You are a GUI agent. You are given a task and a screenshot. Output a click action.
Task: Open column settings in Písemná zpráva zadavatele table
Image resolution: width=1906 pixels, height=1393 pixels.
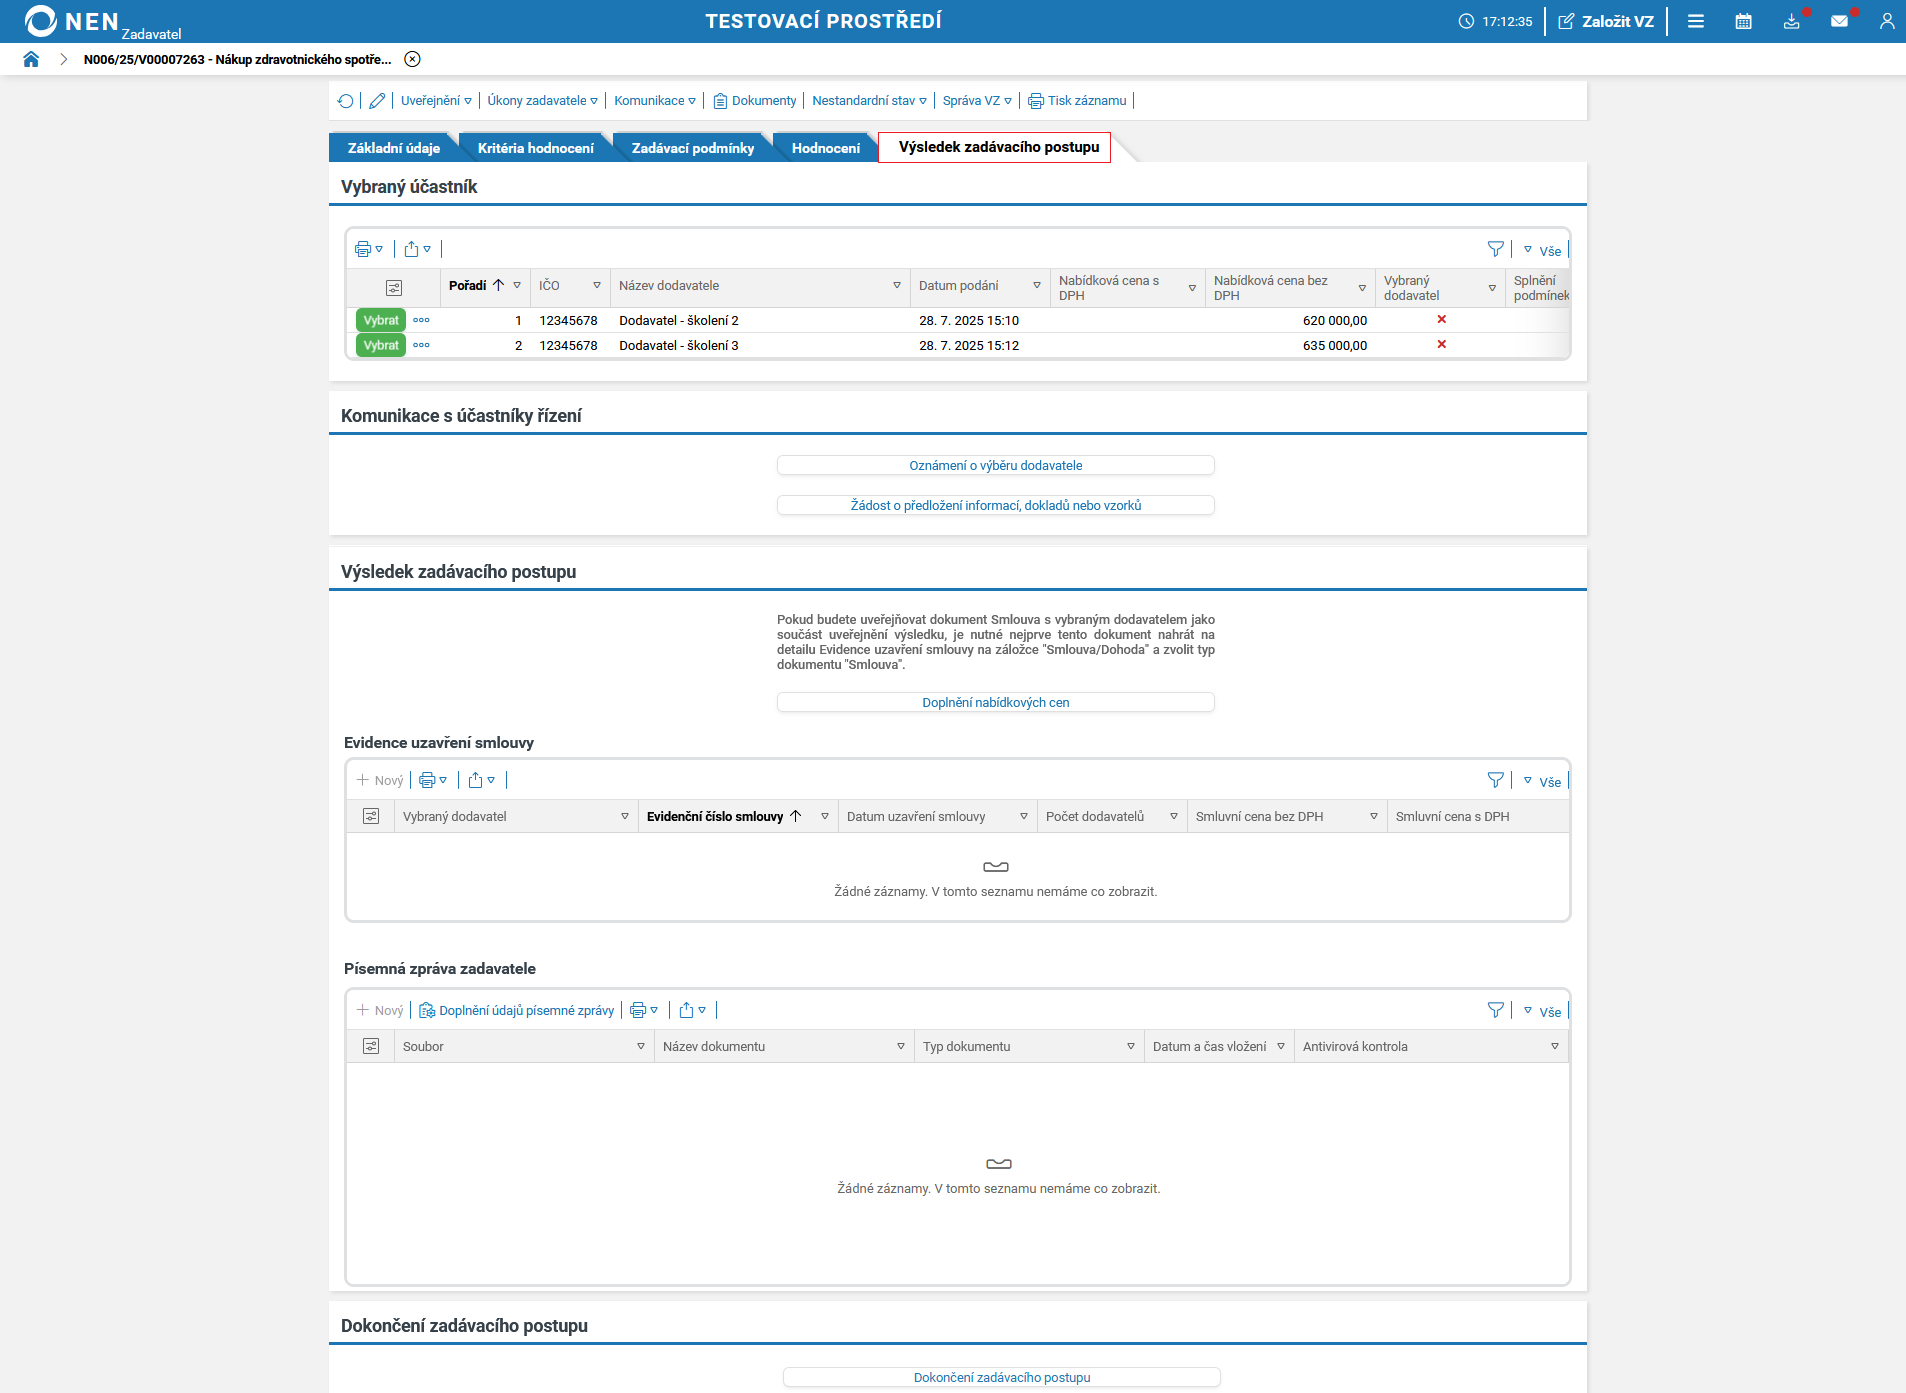(371, 1046)
